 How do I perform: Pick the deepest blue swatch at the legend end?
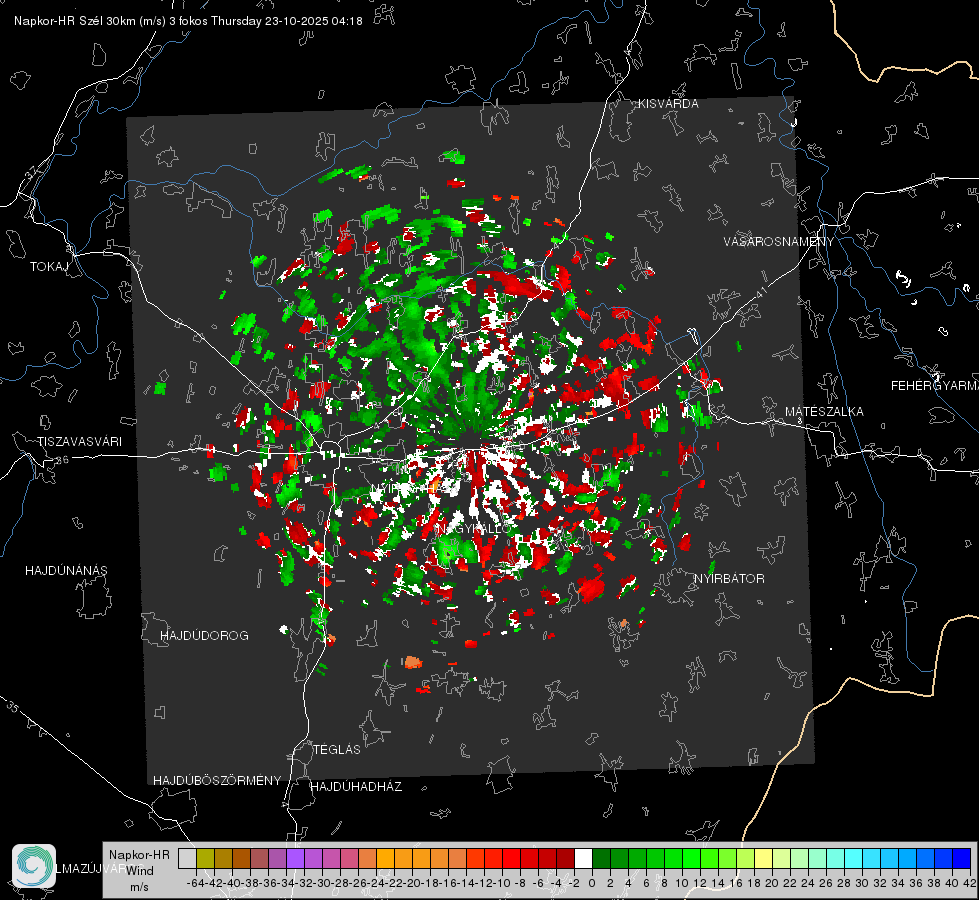[x=962, y=858]
